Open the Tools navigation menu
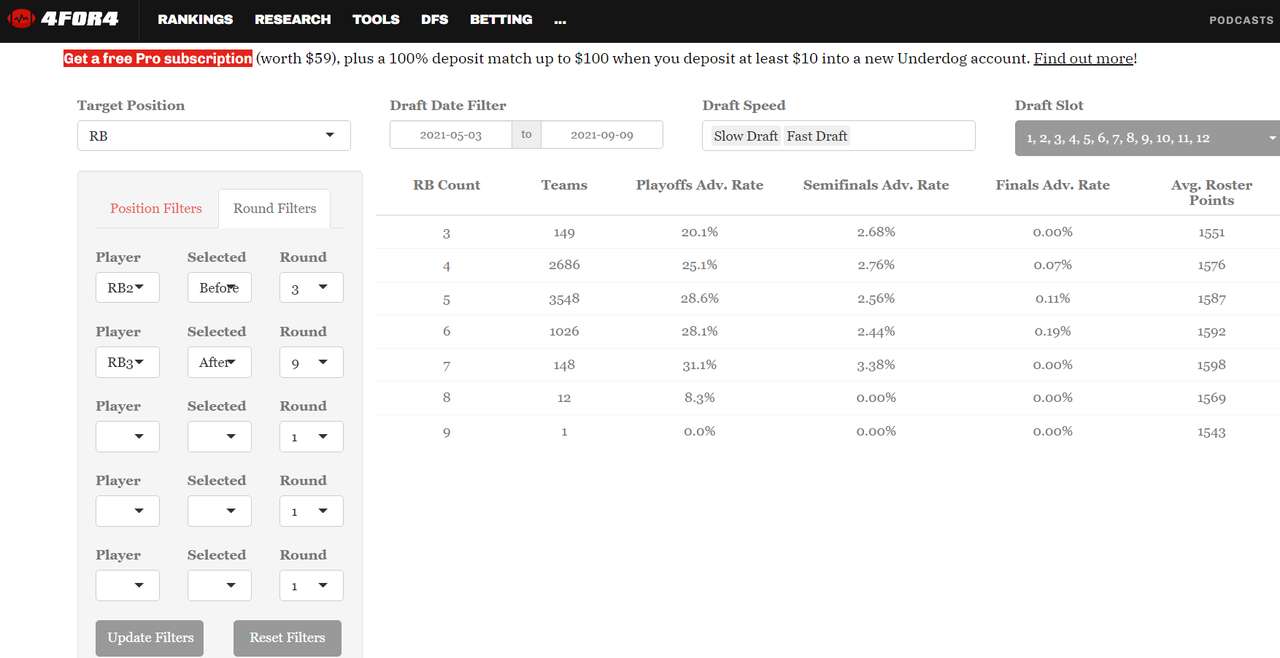Viewport: 1280px width, 658px height. 376,19
